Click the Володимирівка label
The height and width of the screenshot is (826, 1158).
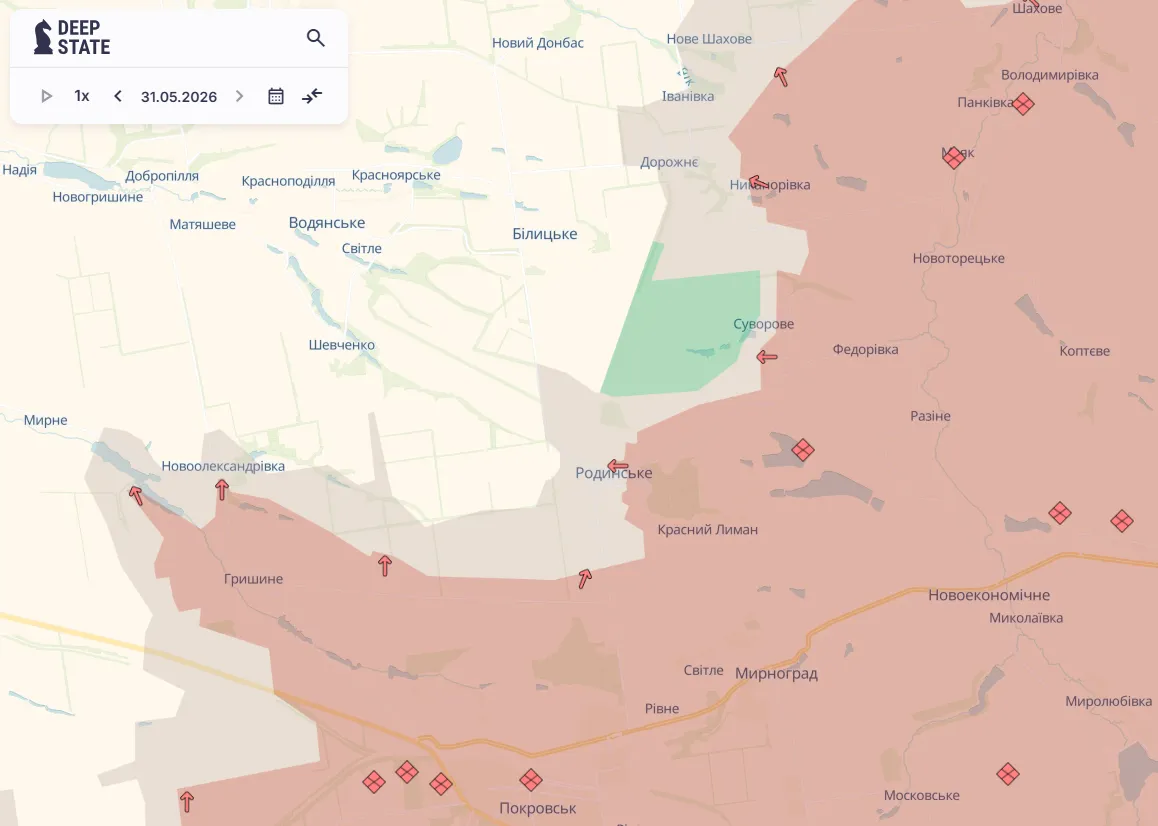(x=1049, y=75)
